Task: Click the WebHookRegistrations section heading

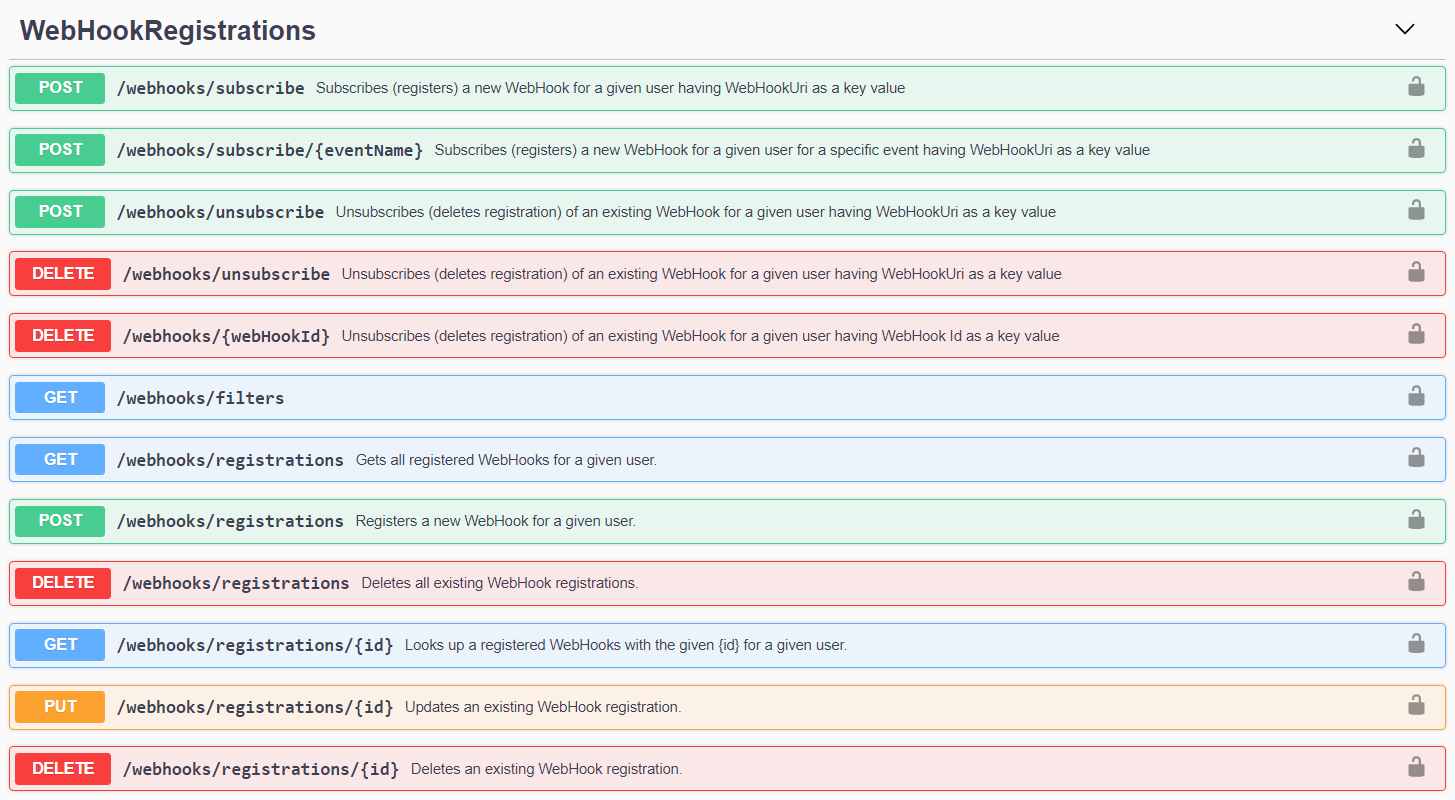Action: click(x=168, y=31)
